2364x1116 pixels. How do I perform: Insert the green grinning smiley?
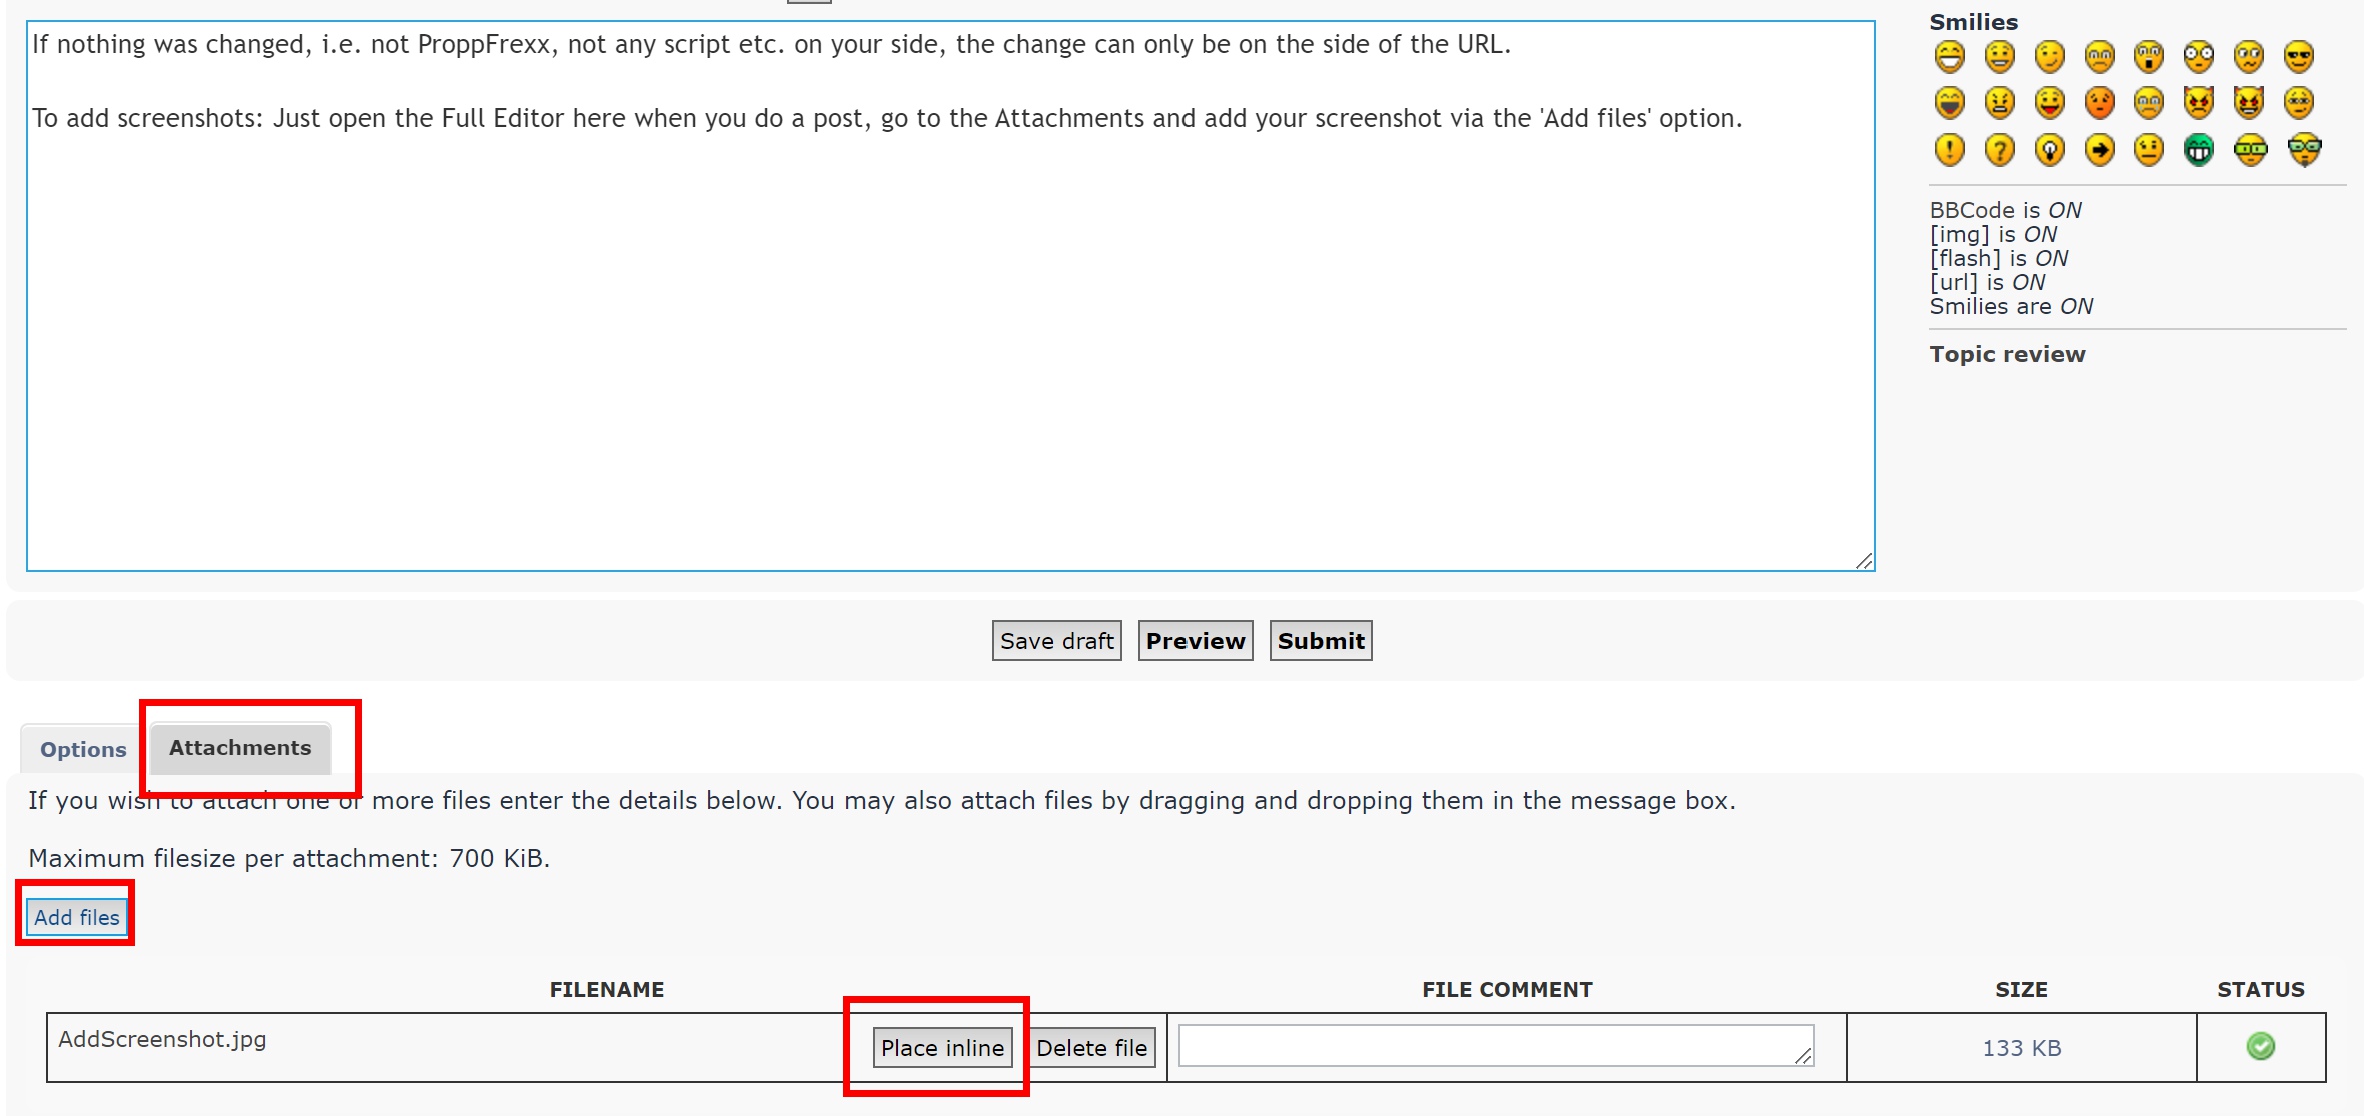[2198, 150]
